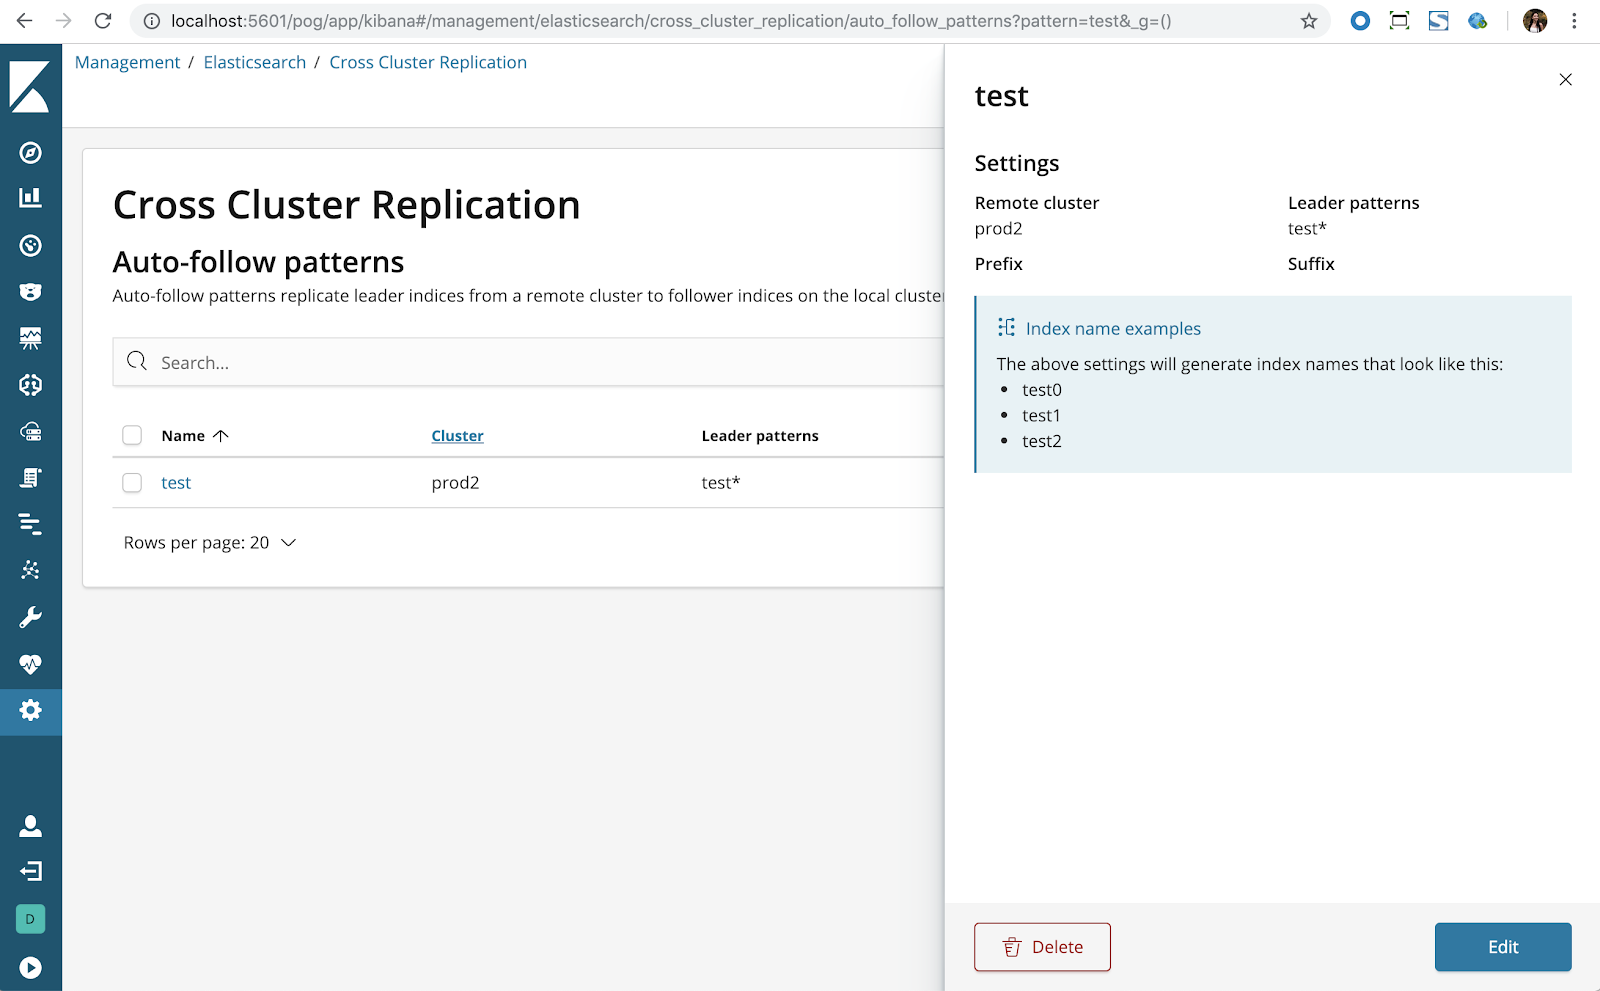Open the user profile sidebar icon

pyautogui.click(x=31, y=825)
